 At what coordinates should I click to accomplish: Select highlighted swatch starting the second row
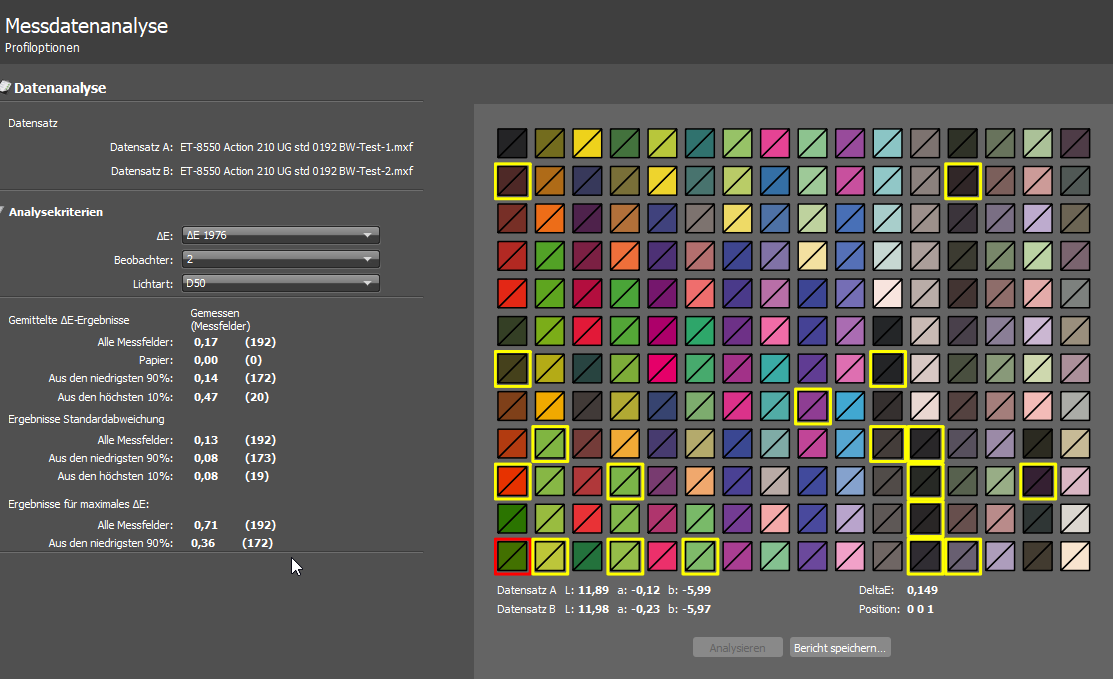(512, 180)
